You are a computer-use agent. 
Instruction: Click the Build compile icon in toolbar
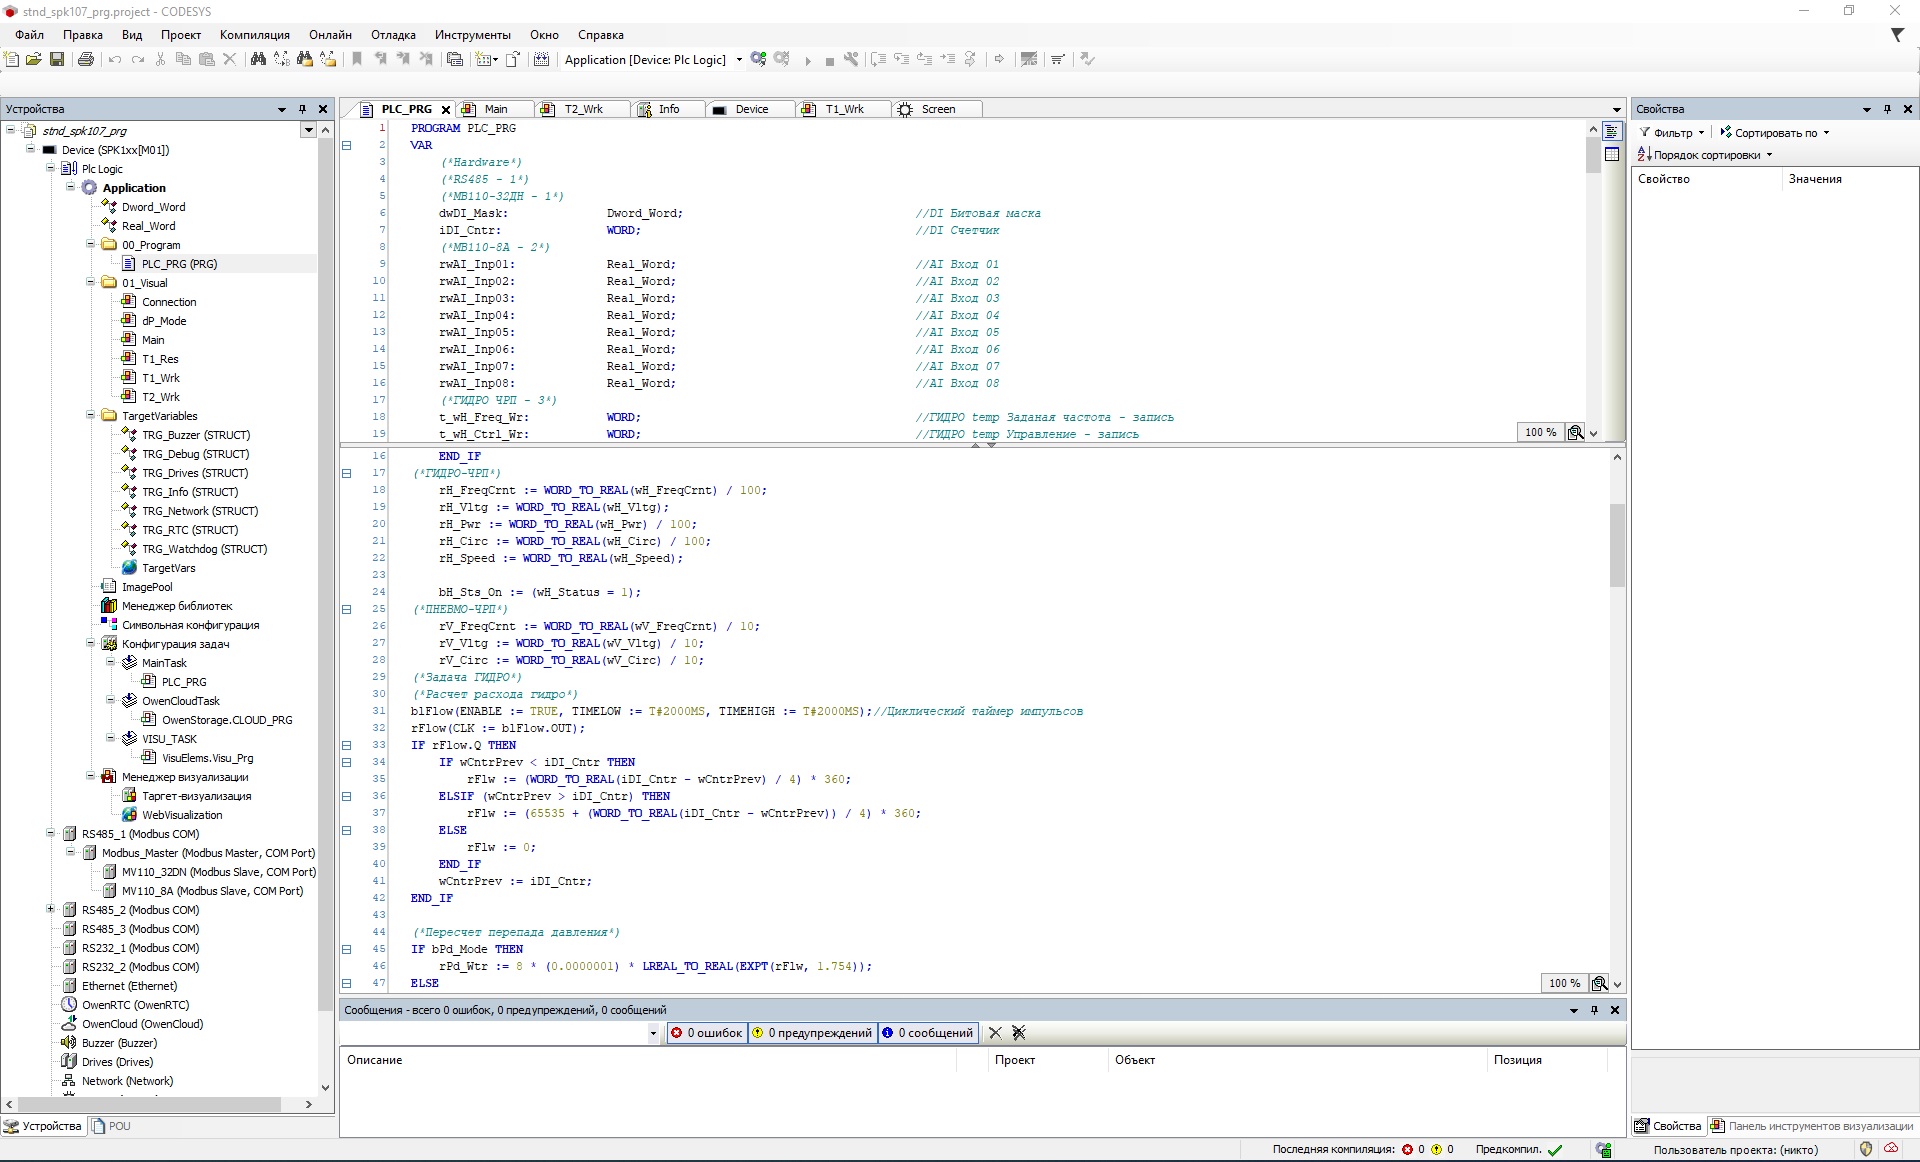(x=542, y=60)
